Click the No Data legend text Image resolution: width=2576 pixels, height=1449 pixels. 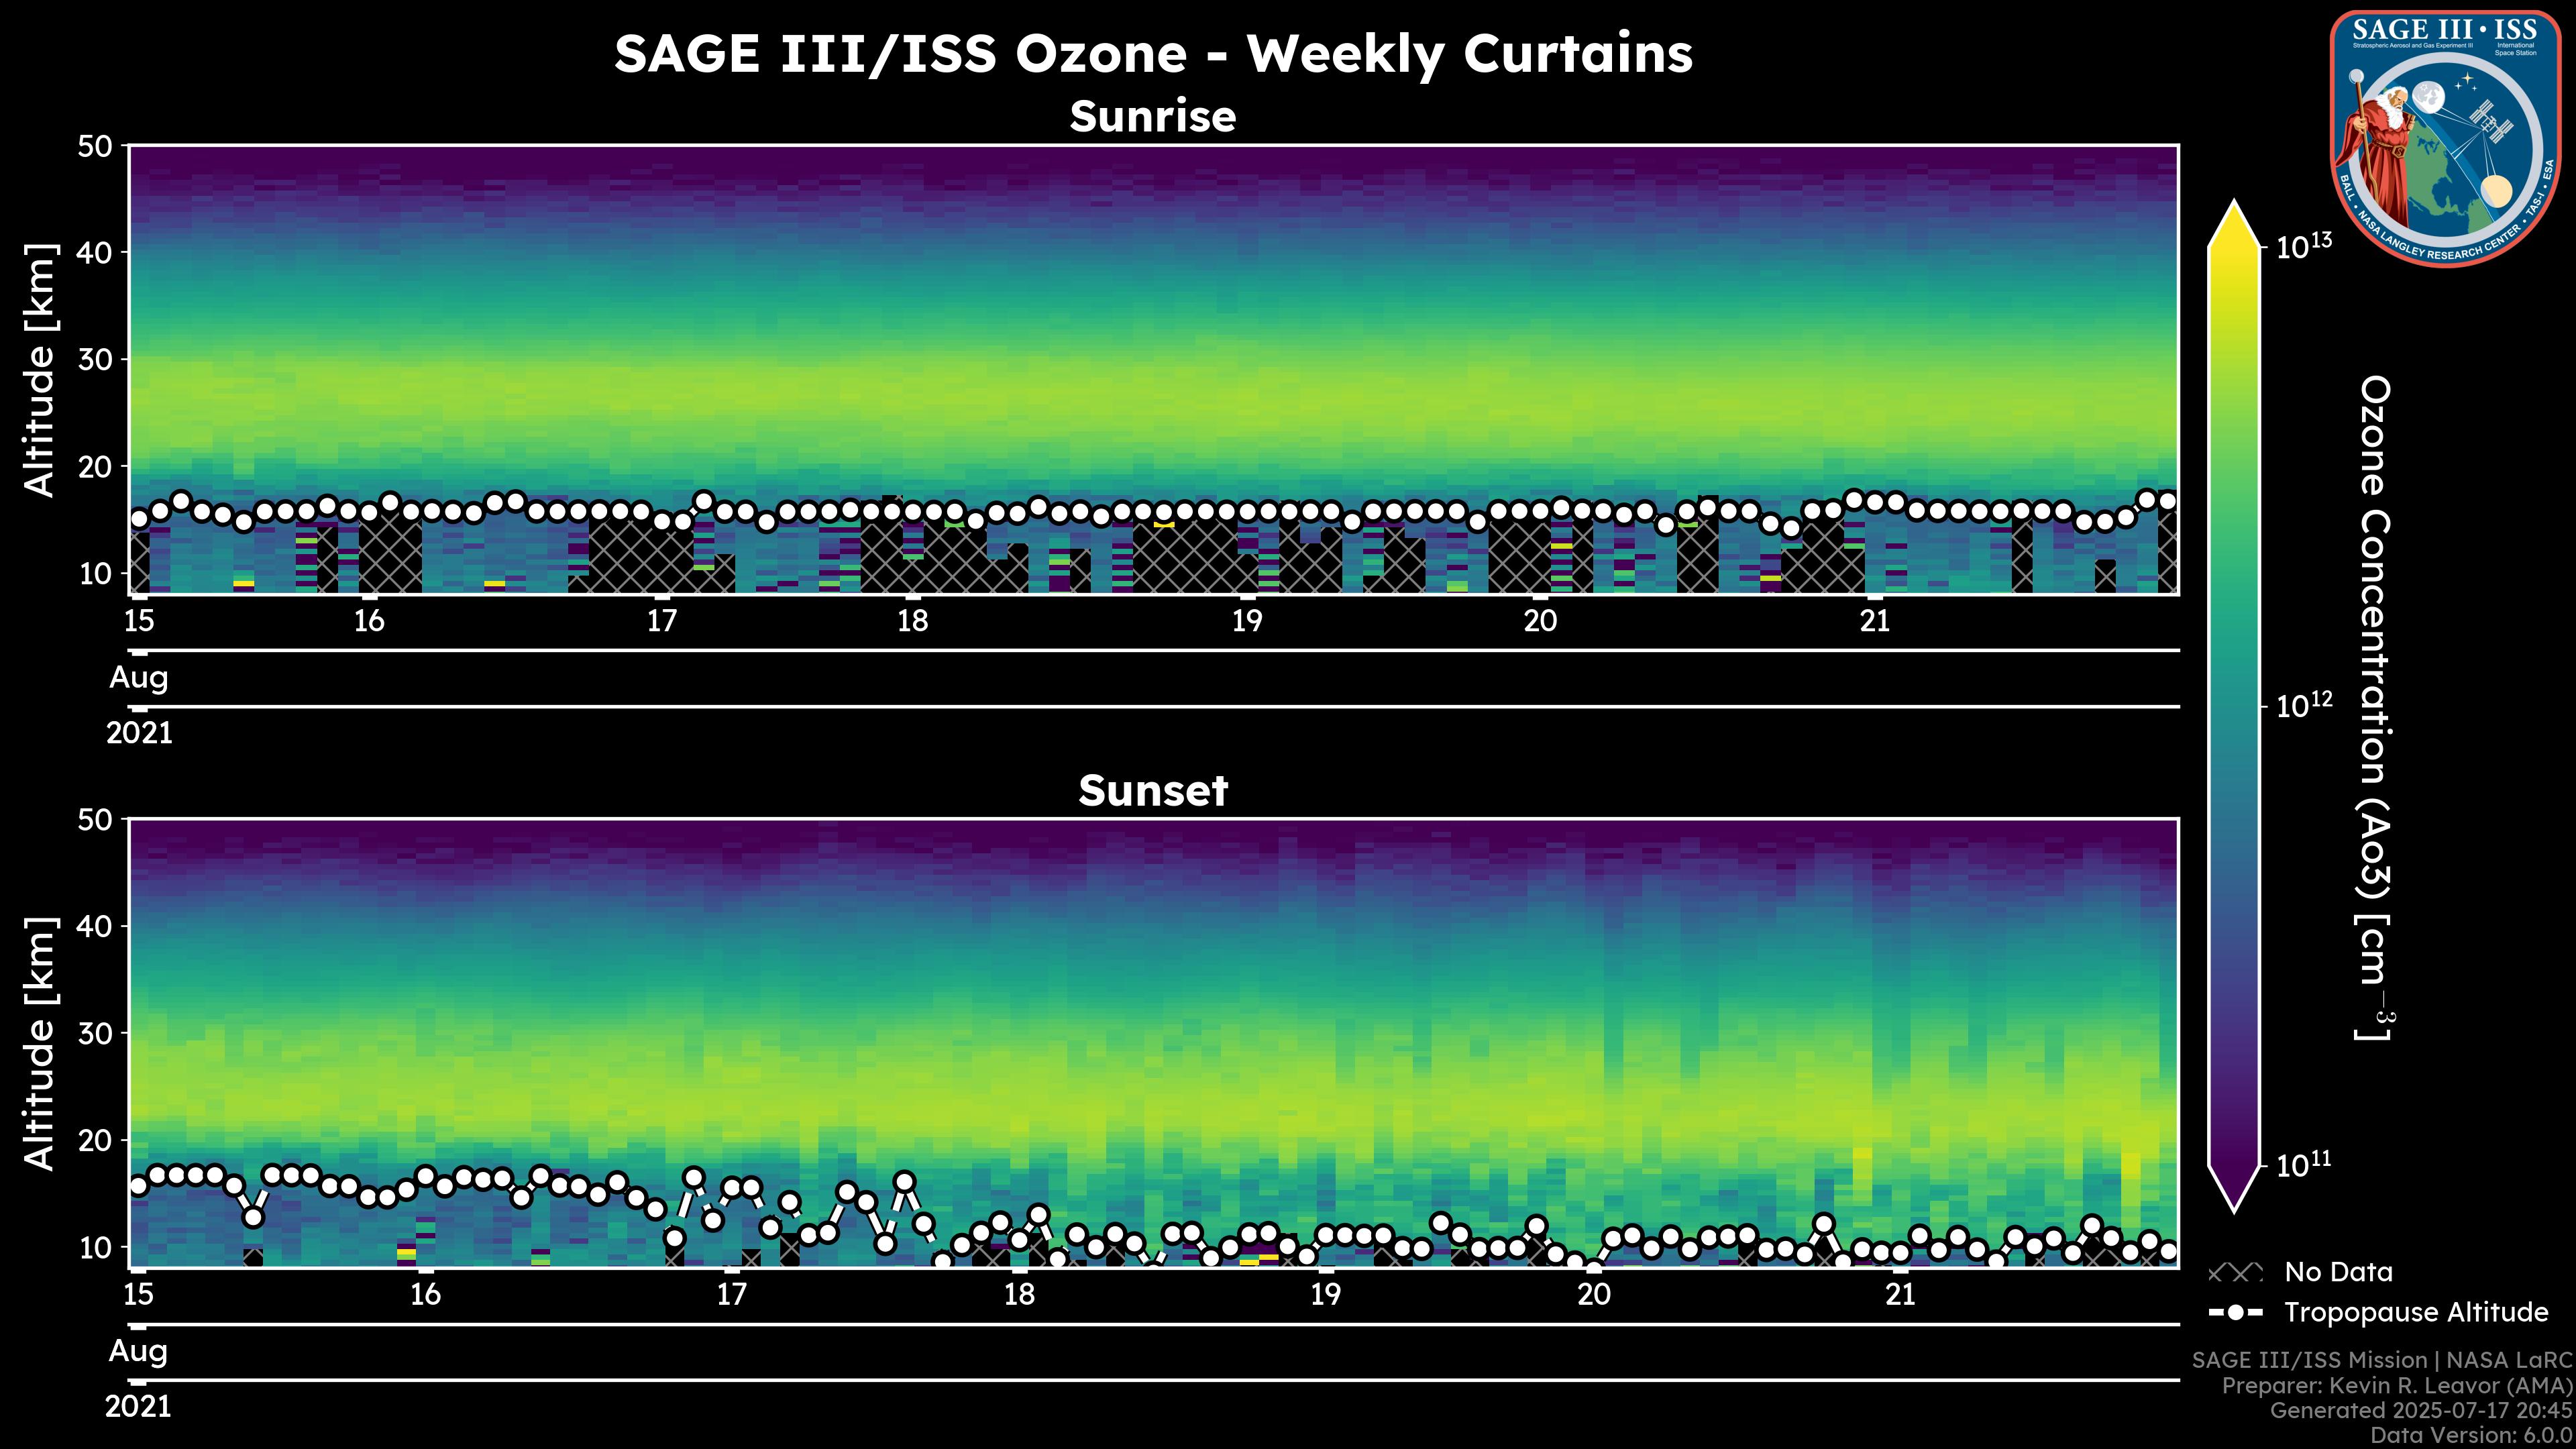pos(2338,1272)
